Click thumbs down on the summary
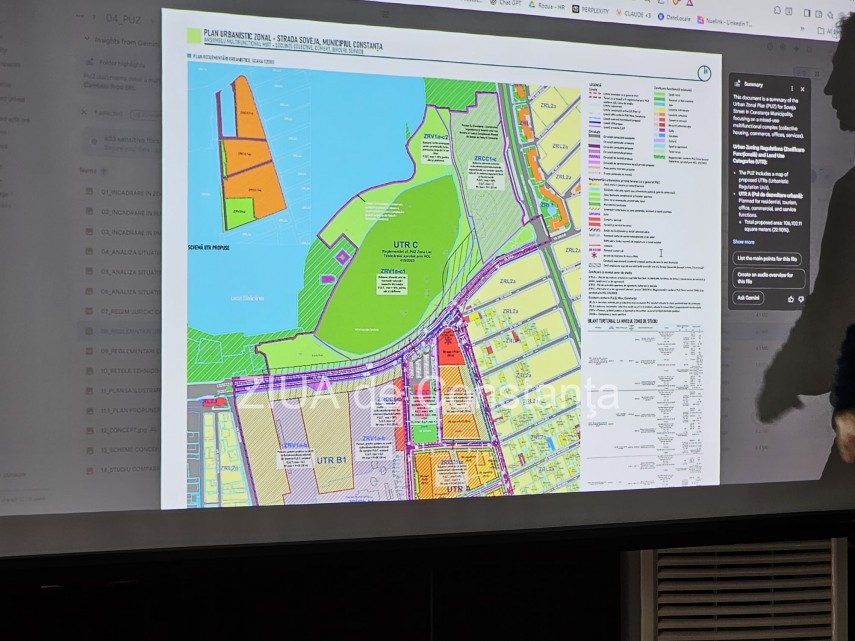 pyautogui.click(x=801, y=298)
